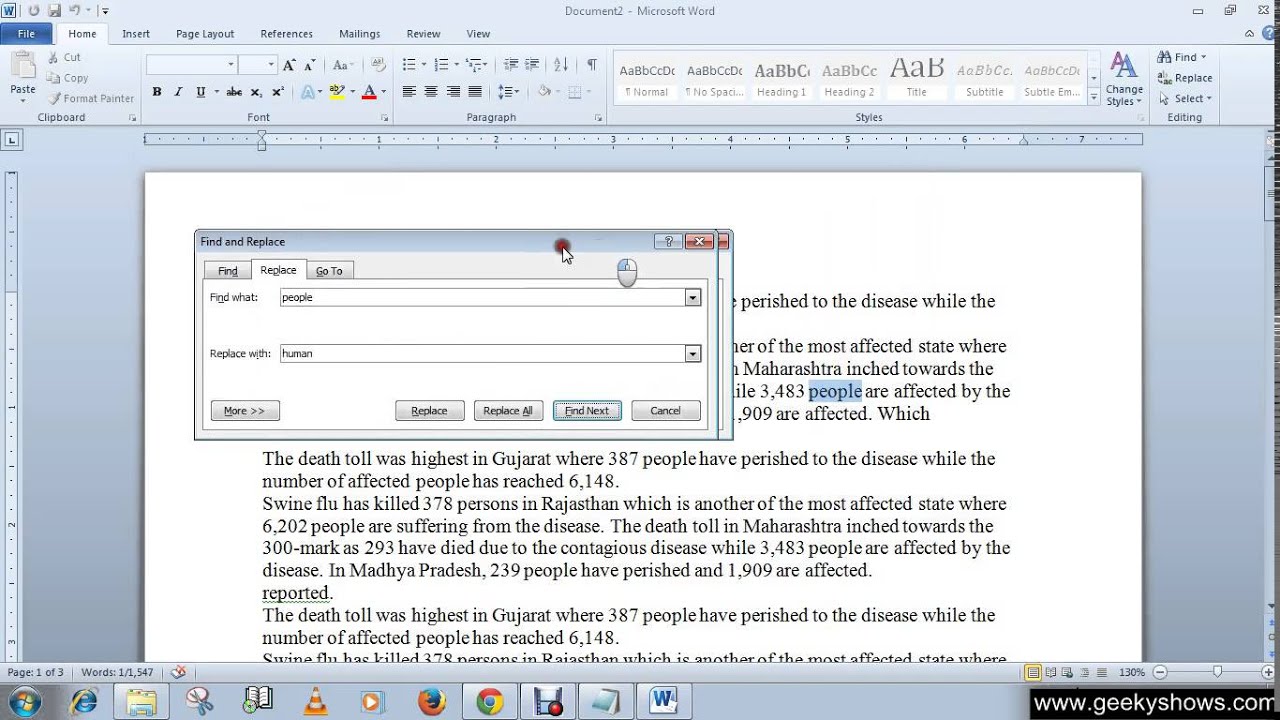Viewport: 1280px width, 720px height.
Task: Click the zoom slider handle
Action: point(1217,672)
